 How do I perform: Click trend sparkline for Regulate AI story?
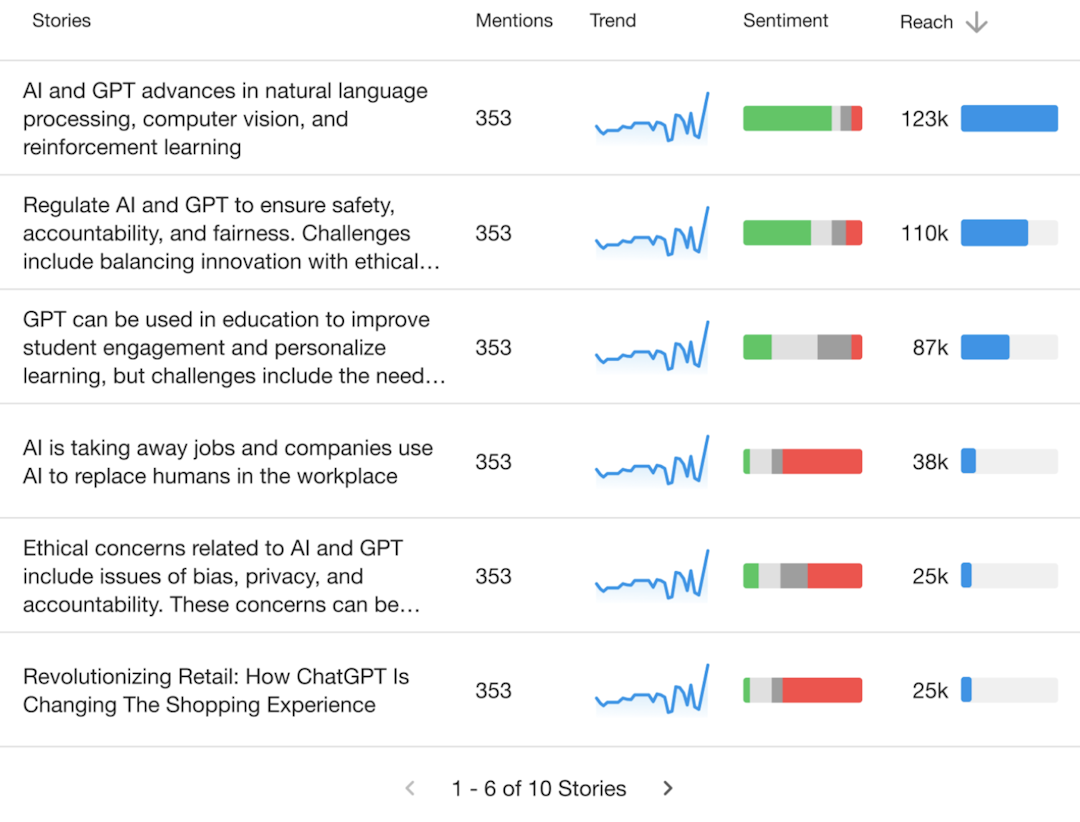click(x=652, y=233)
